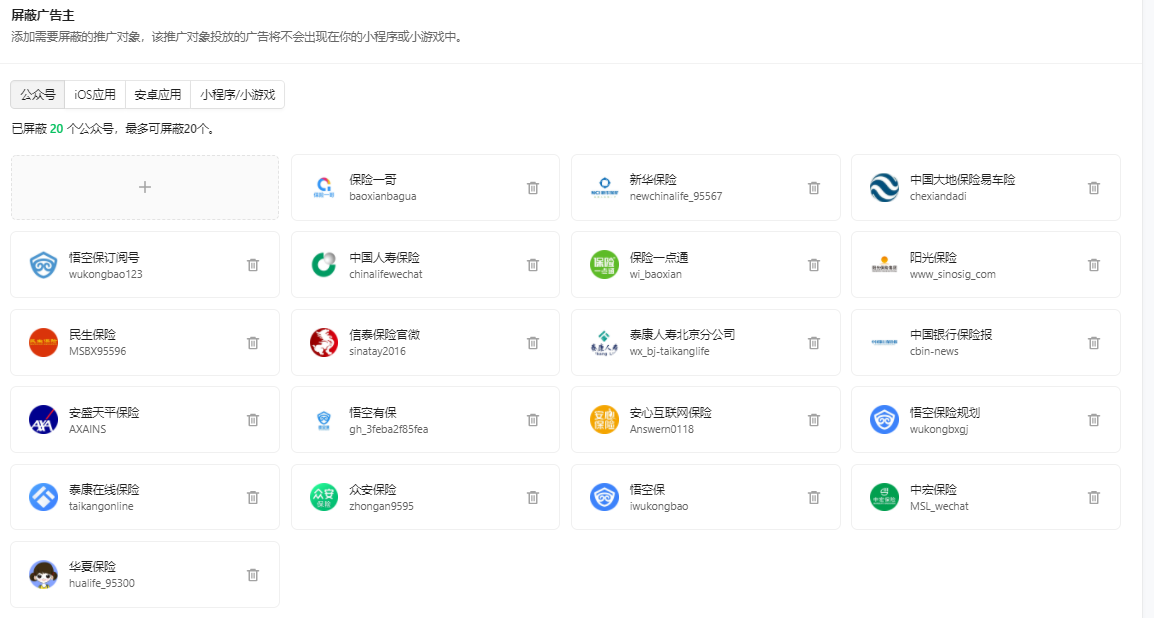Remove 新华保险 using its trash icon
The image size is (1154, 618).
point(813,188)
